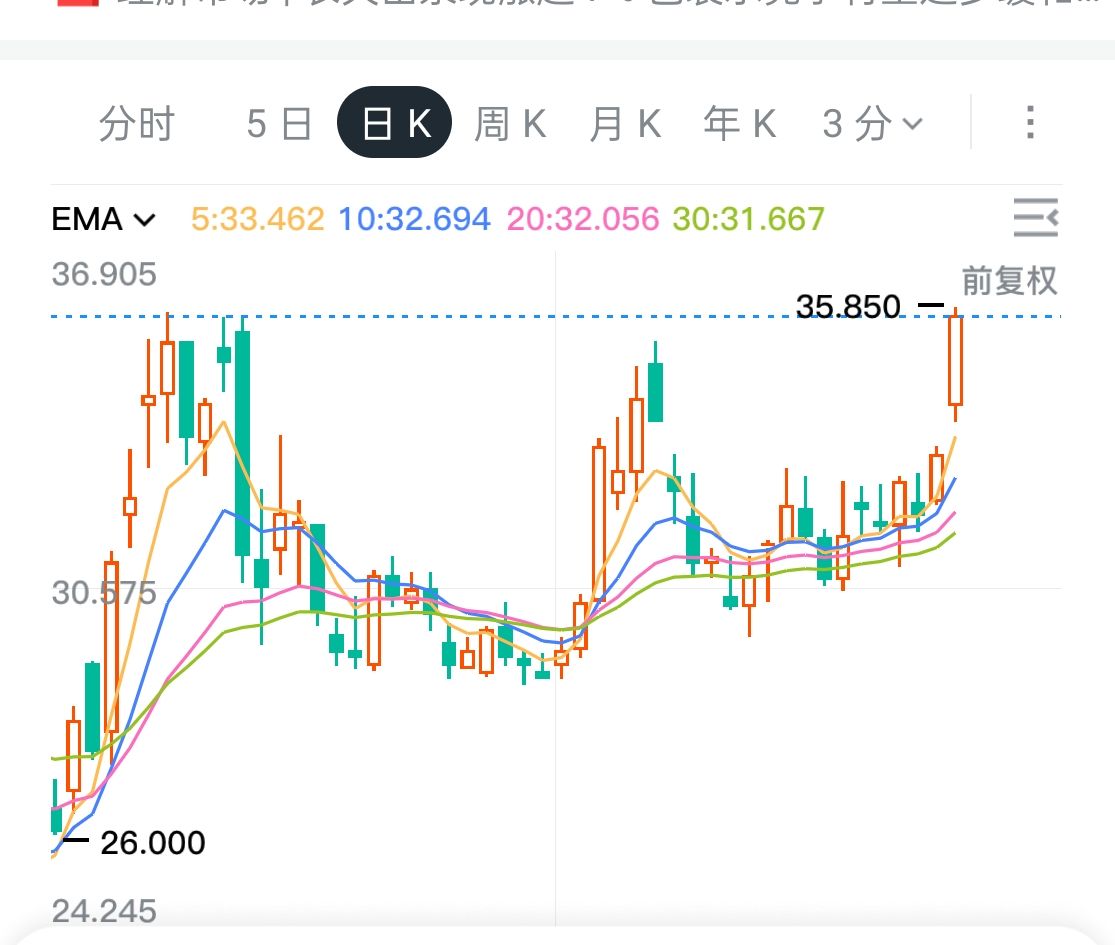Click the 30.575 price axis label
The width and height of the screenshot is (1115, 945).
point(104,593)
